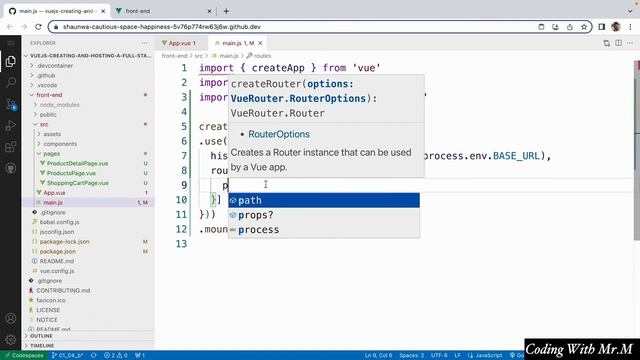Screen dimensions: 640x360
Task: Select the process autocomplete suggestion
Action: 324,230
